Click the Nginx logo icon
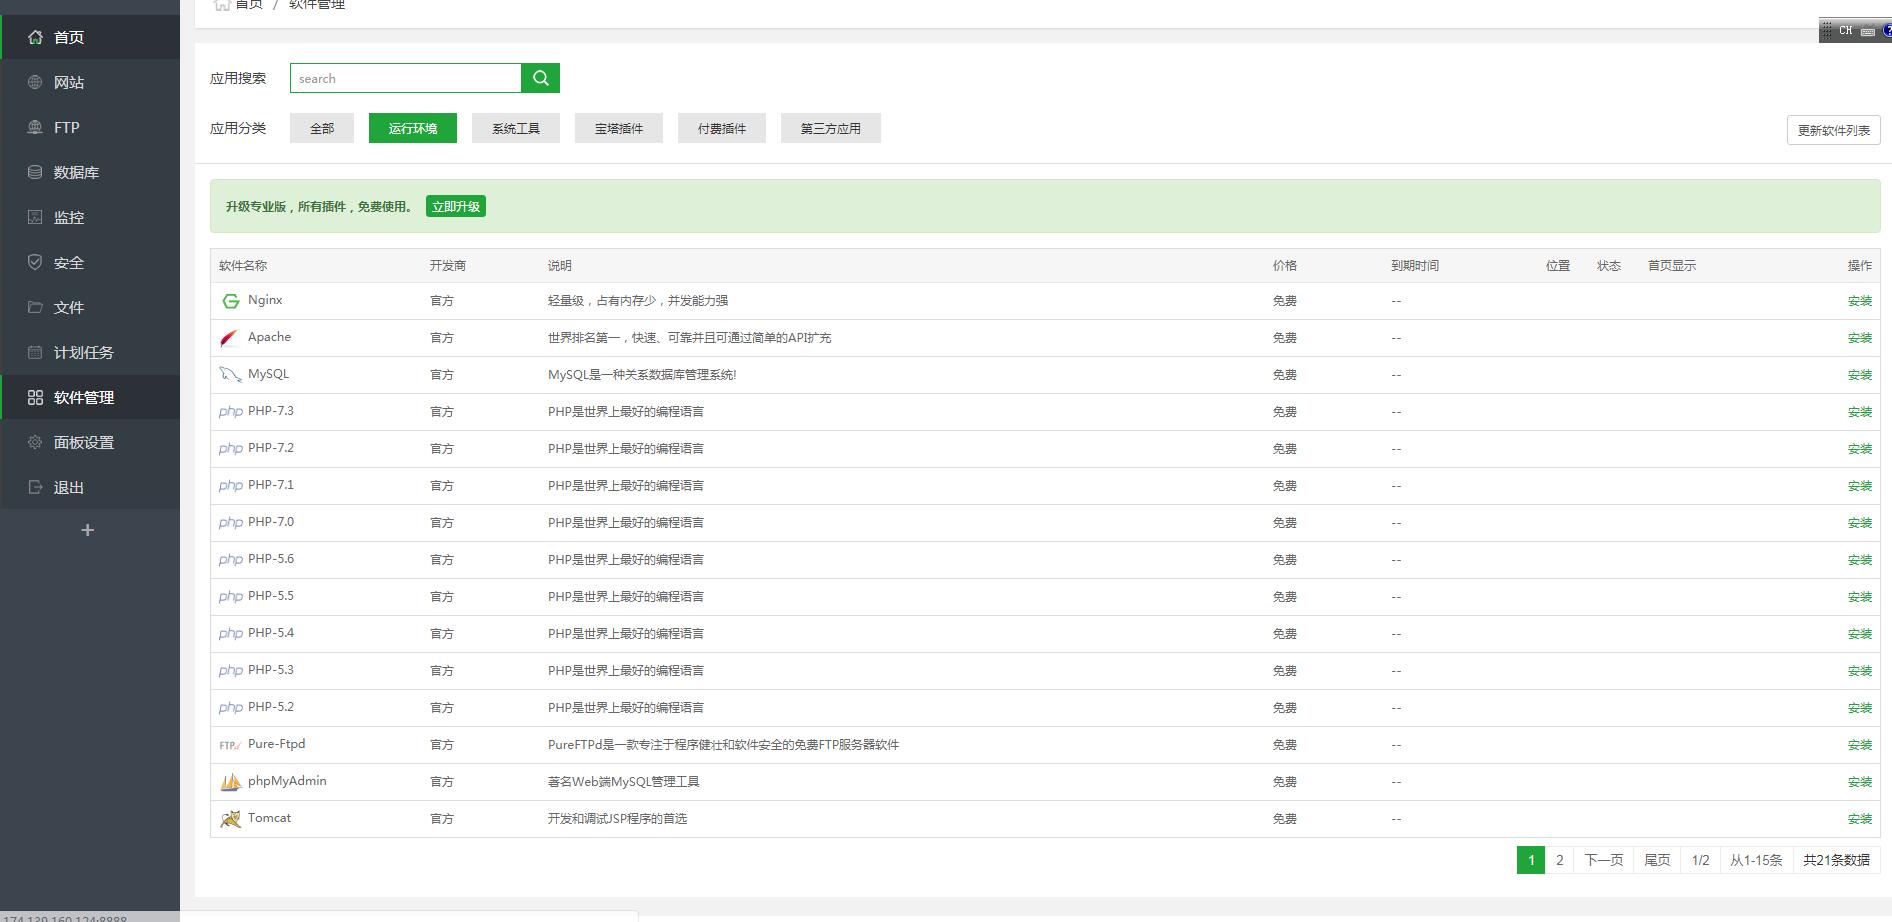This screenshot has height=922, width=1892. point(231,301)
